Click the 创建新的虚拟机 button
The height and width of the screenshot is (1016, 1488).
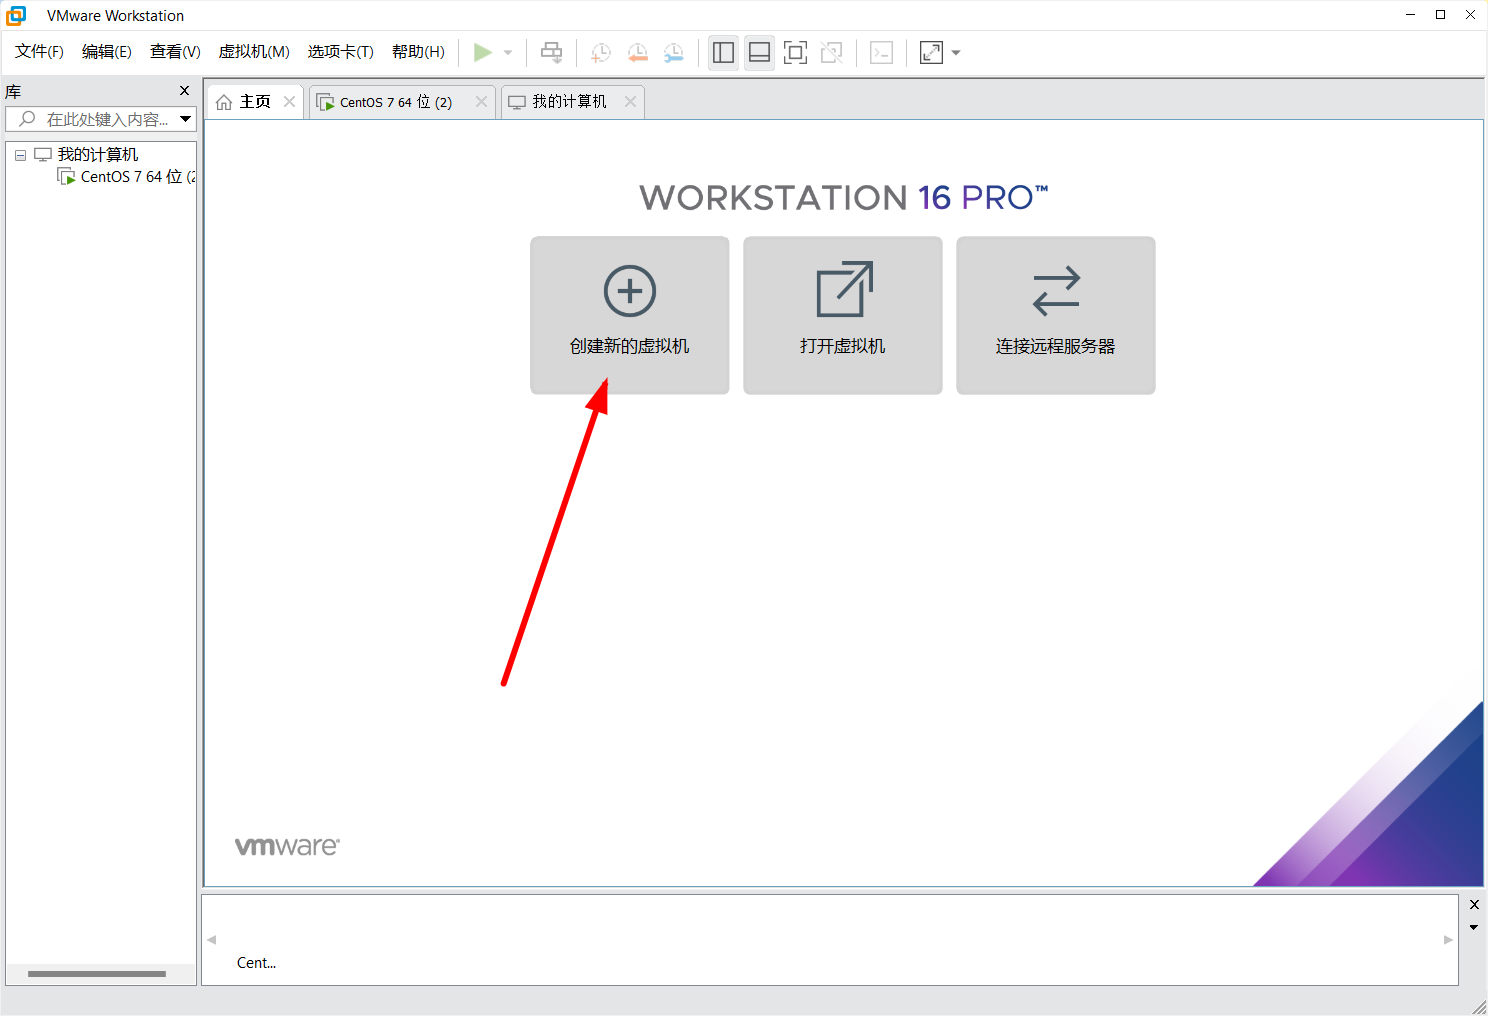630,315
